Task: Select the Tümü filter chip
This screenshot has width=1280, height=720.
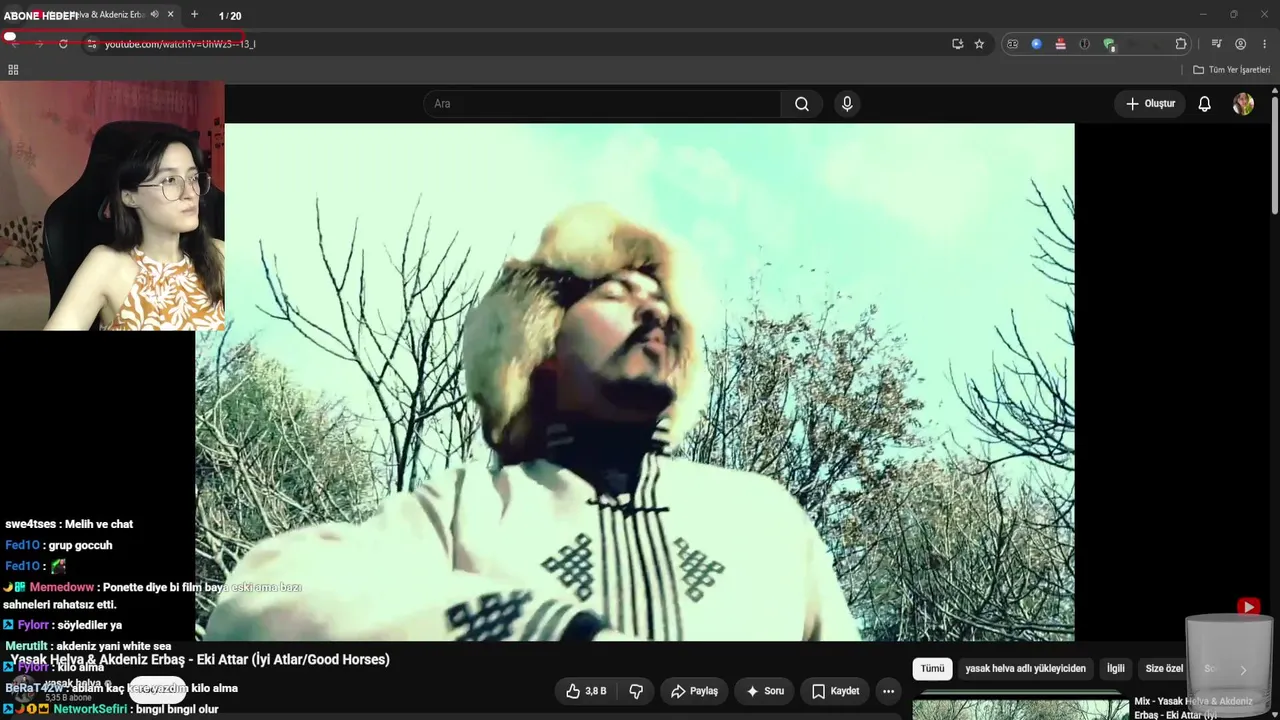Action: 932,669
